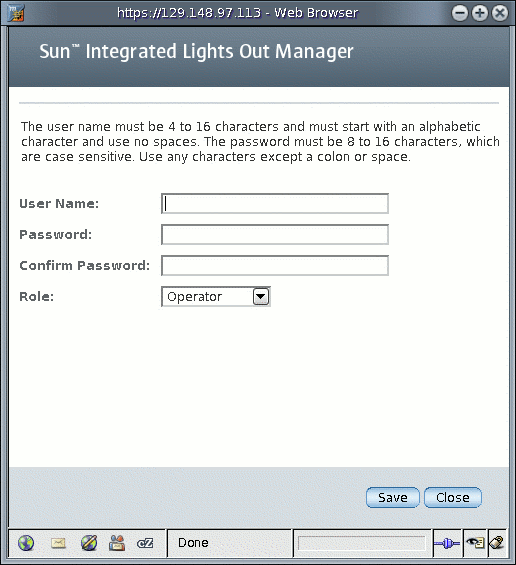
Task: Focus the Confirm Password input field
Action: pyautogui.click(x=275, y=266)
